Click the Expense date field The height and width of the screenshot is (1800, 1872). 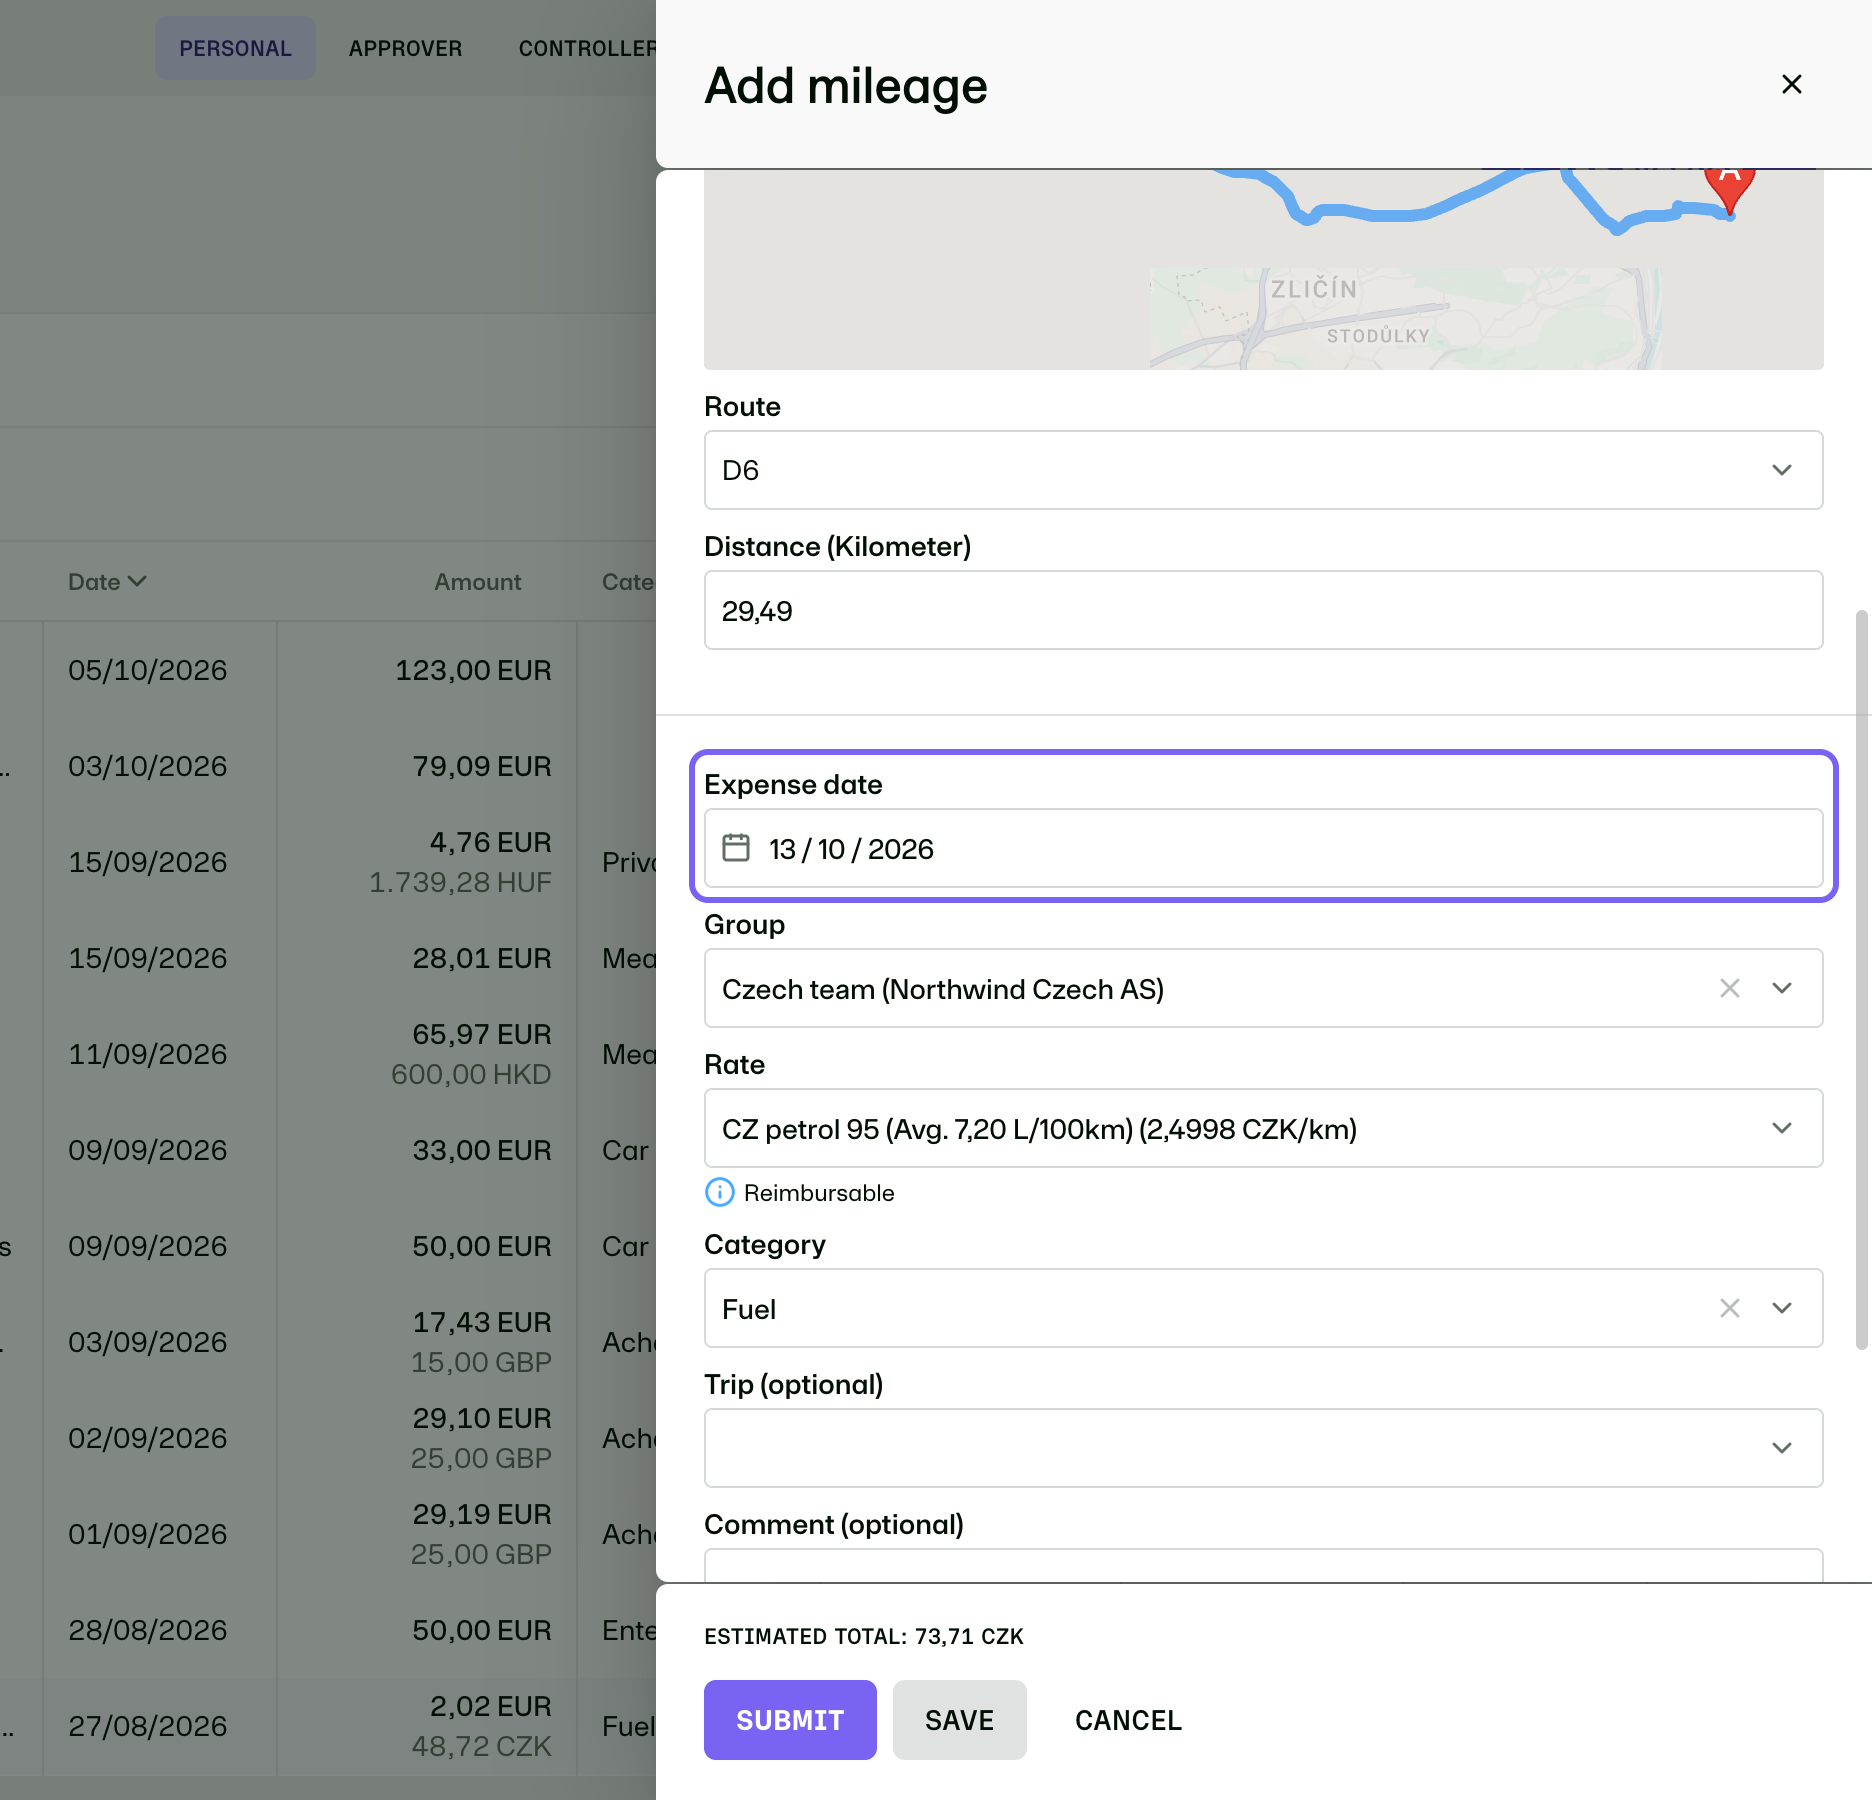[1263, 848]
